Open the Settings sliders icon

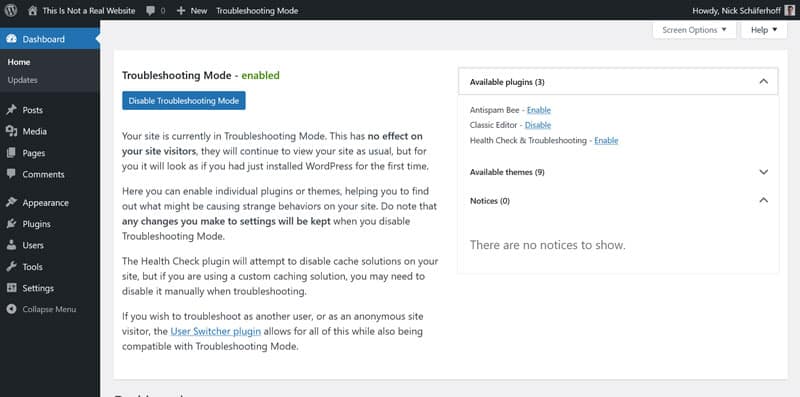coord(11,288)
